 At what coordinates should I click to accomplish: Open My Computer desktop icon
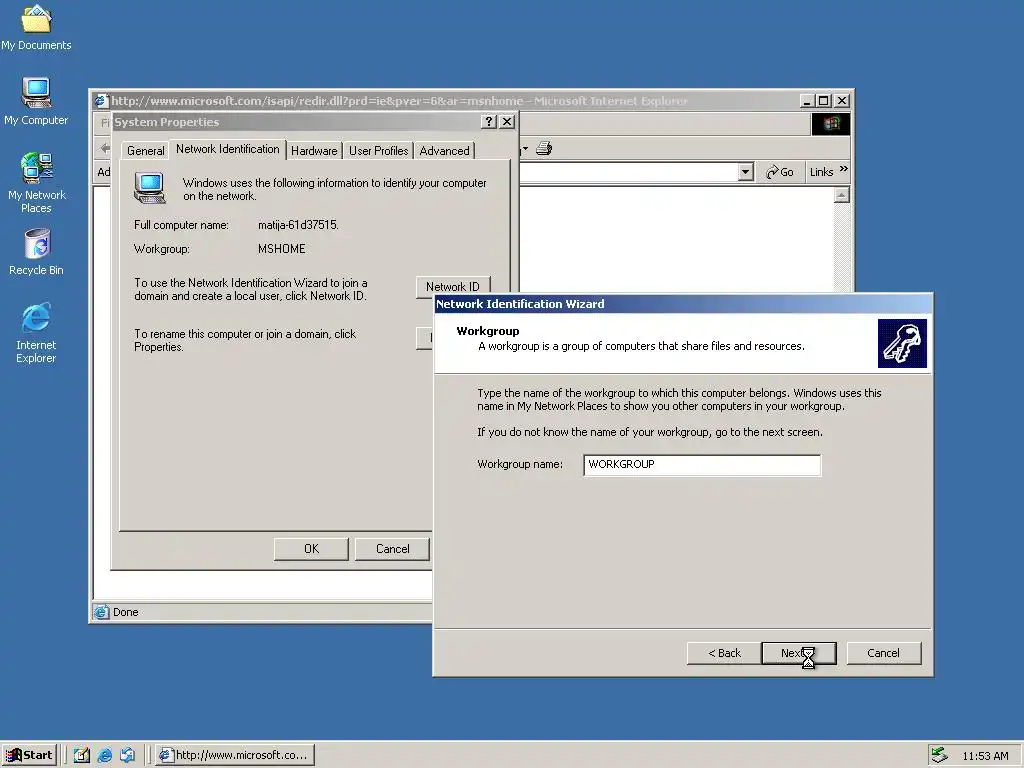[x=36, y=101]
